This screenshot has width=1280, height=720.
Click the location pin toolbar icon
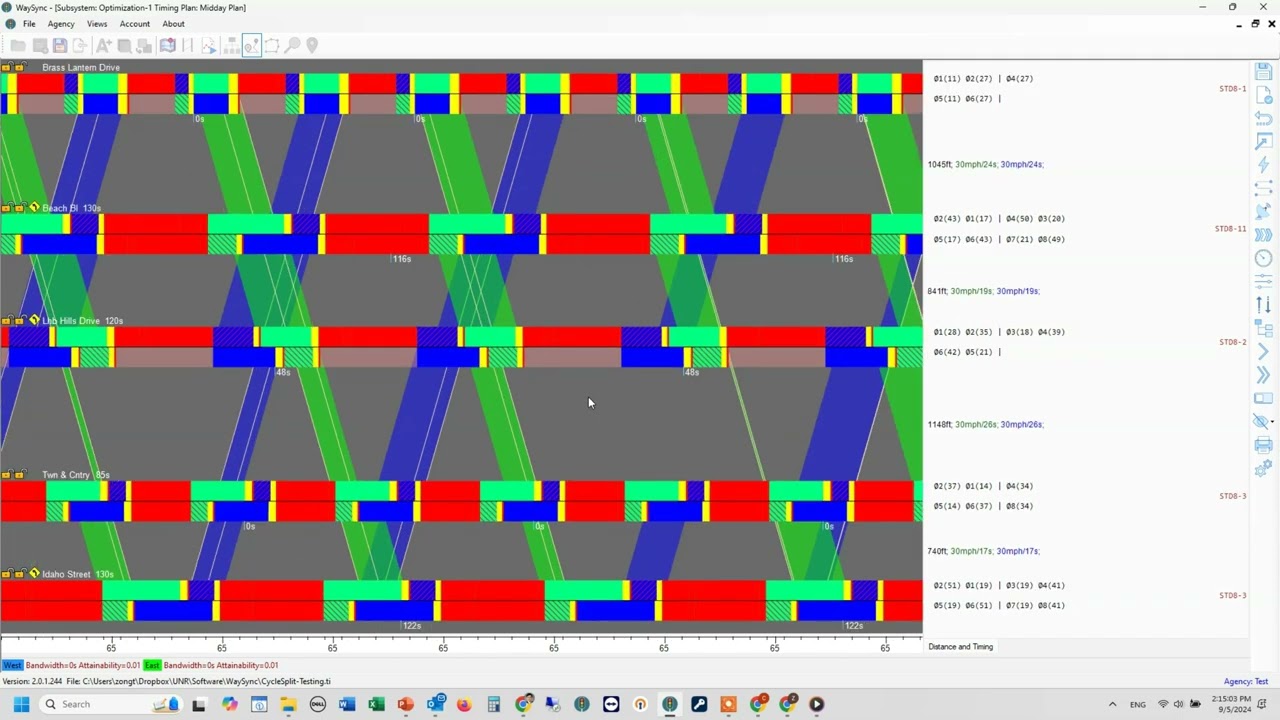312,45
